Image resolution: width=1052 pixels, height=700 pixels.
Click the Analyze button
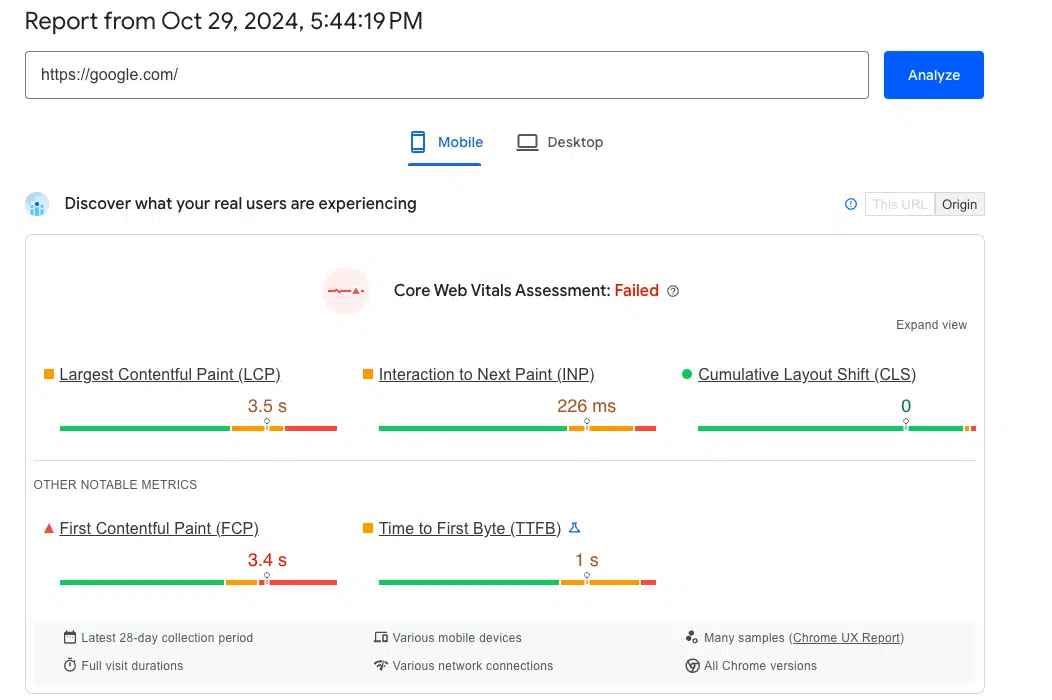pyautogui.click(x=933, y=75)
